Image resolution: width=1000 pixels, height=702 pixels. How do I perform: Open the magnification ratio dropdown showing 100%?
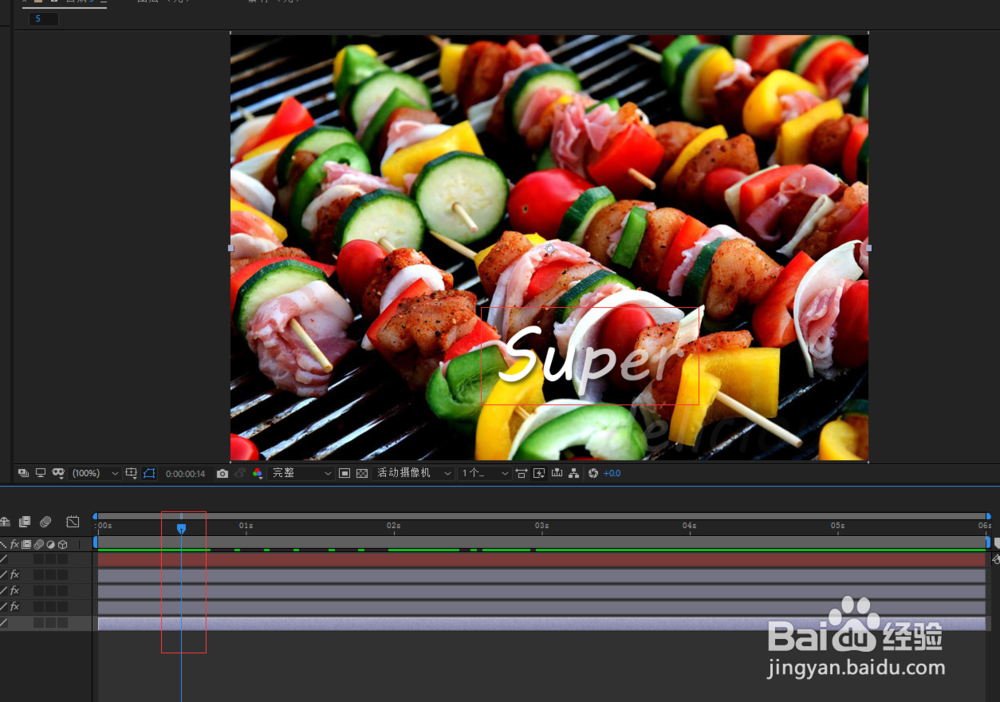click(x=94, y=473)
